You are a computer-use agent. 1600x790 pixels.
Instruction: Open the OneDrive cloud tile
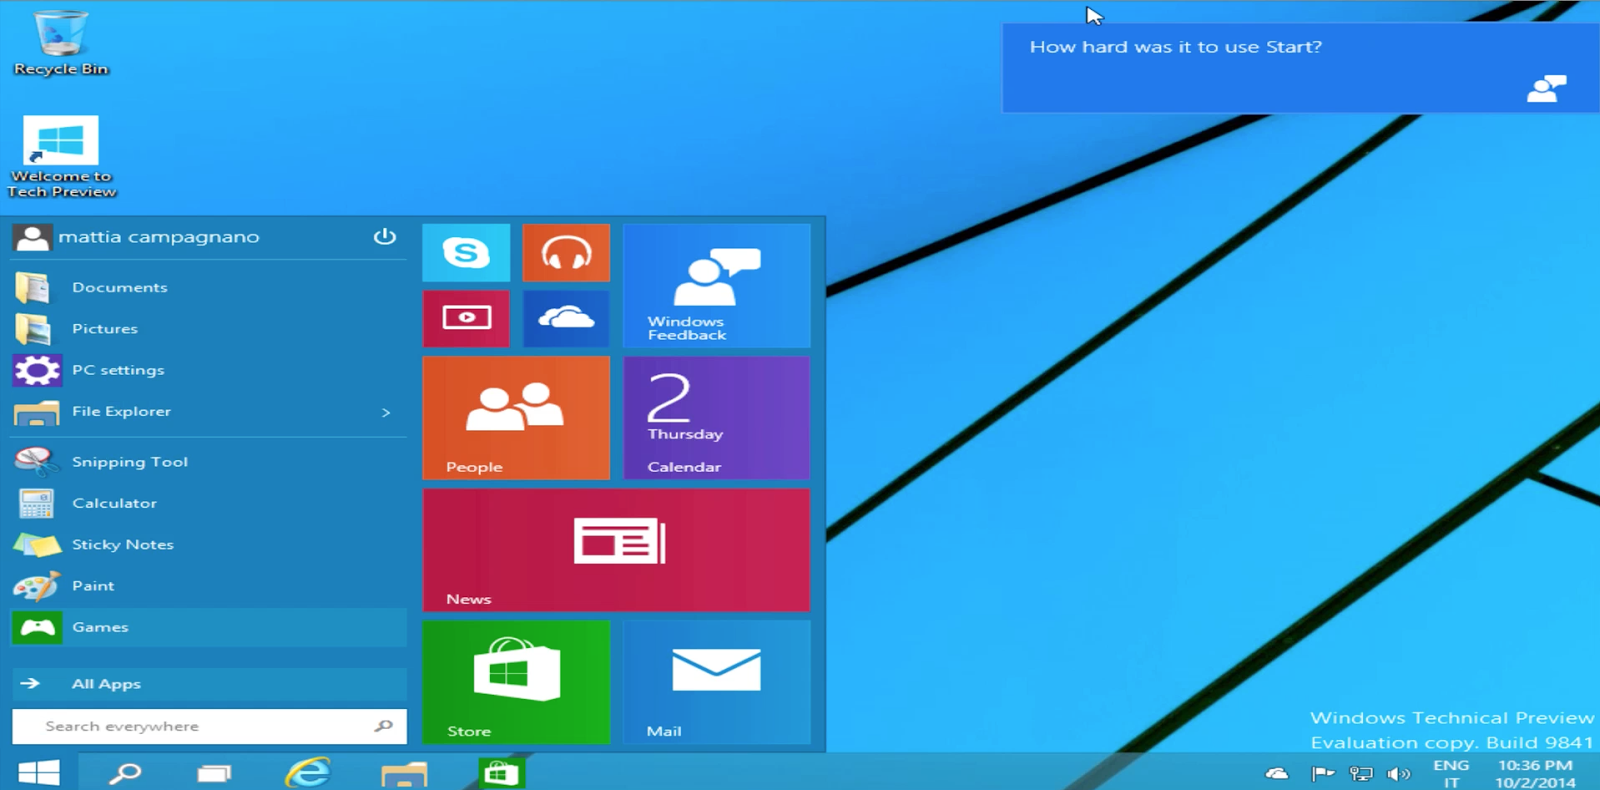pos(566,318)
